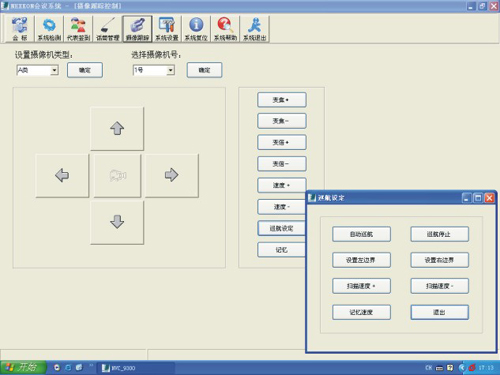Open the 开始 Start menu
The image size is (500, 375).
(23, 367)
